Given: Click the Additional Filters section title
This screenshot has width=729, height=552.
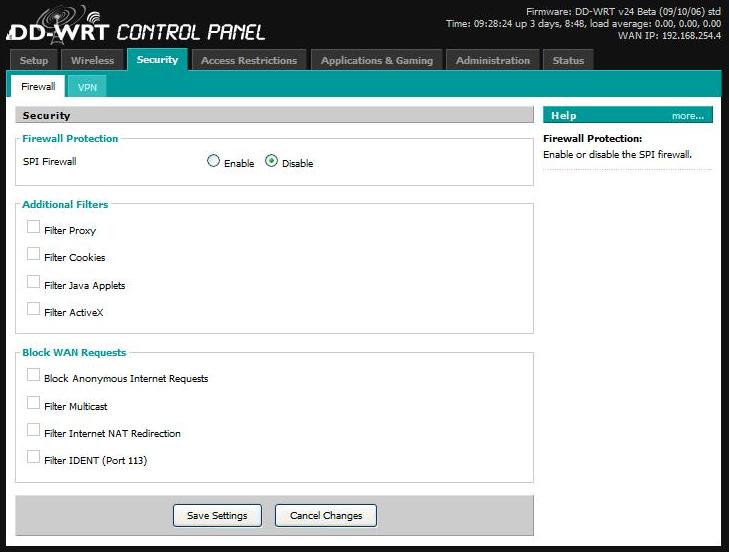Looking at the screenshot, I should click(x=65, y=205).
